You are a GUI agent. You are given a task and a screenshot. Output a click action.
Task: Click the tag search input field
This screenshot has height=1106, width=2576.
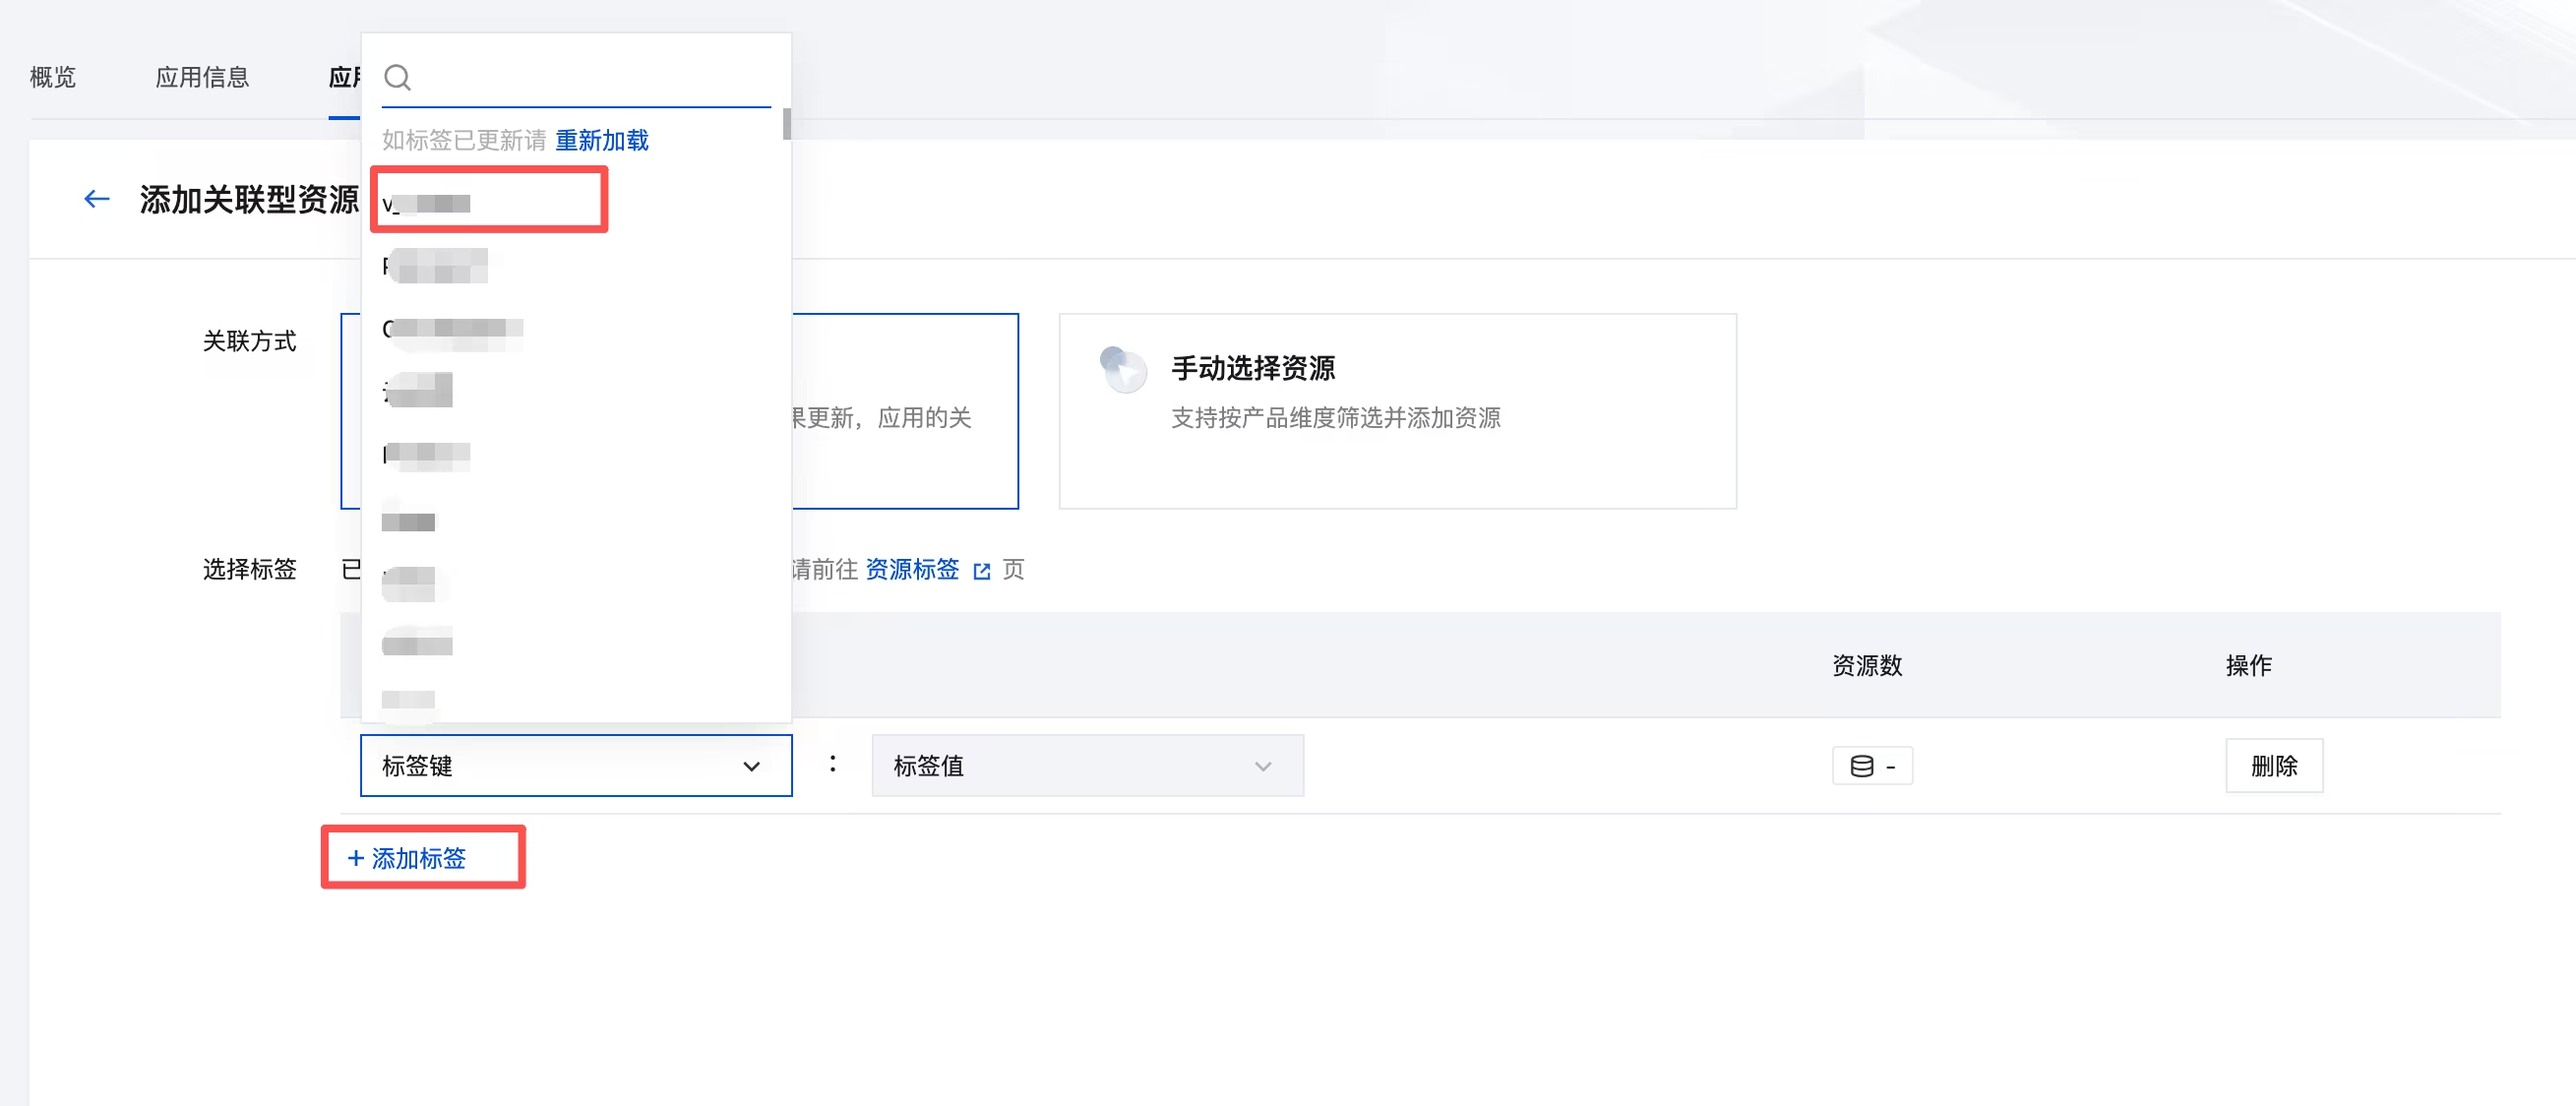(x=592, y=77)
